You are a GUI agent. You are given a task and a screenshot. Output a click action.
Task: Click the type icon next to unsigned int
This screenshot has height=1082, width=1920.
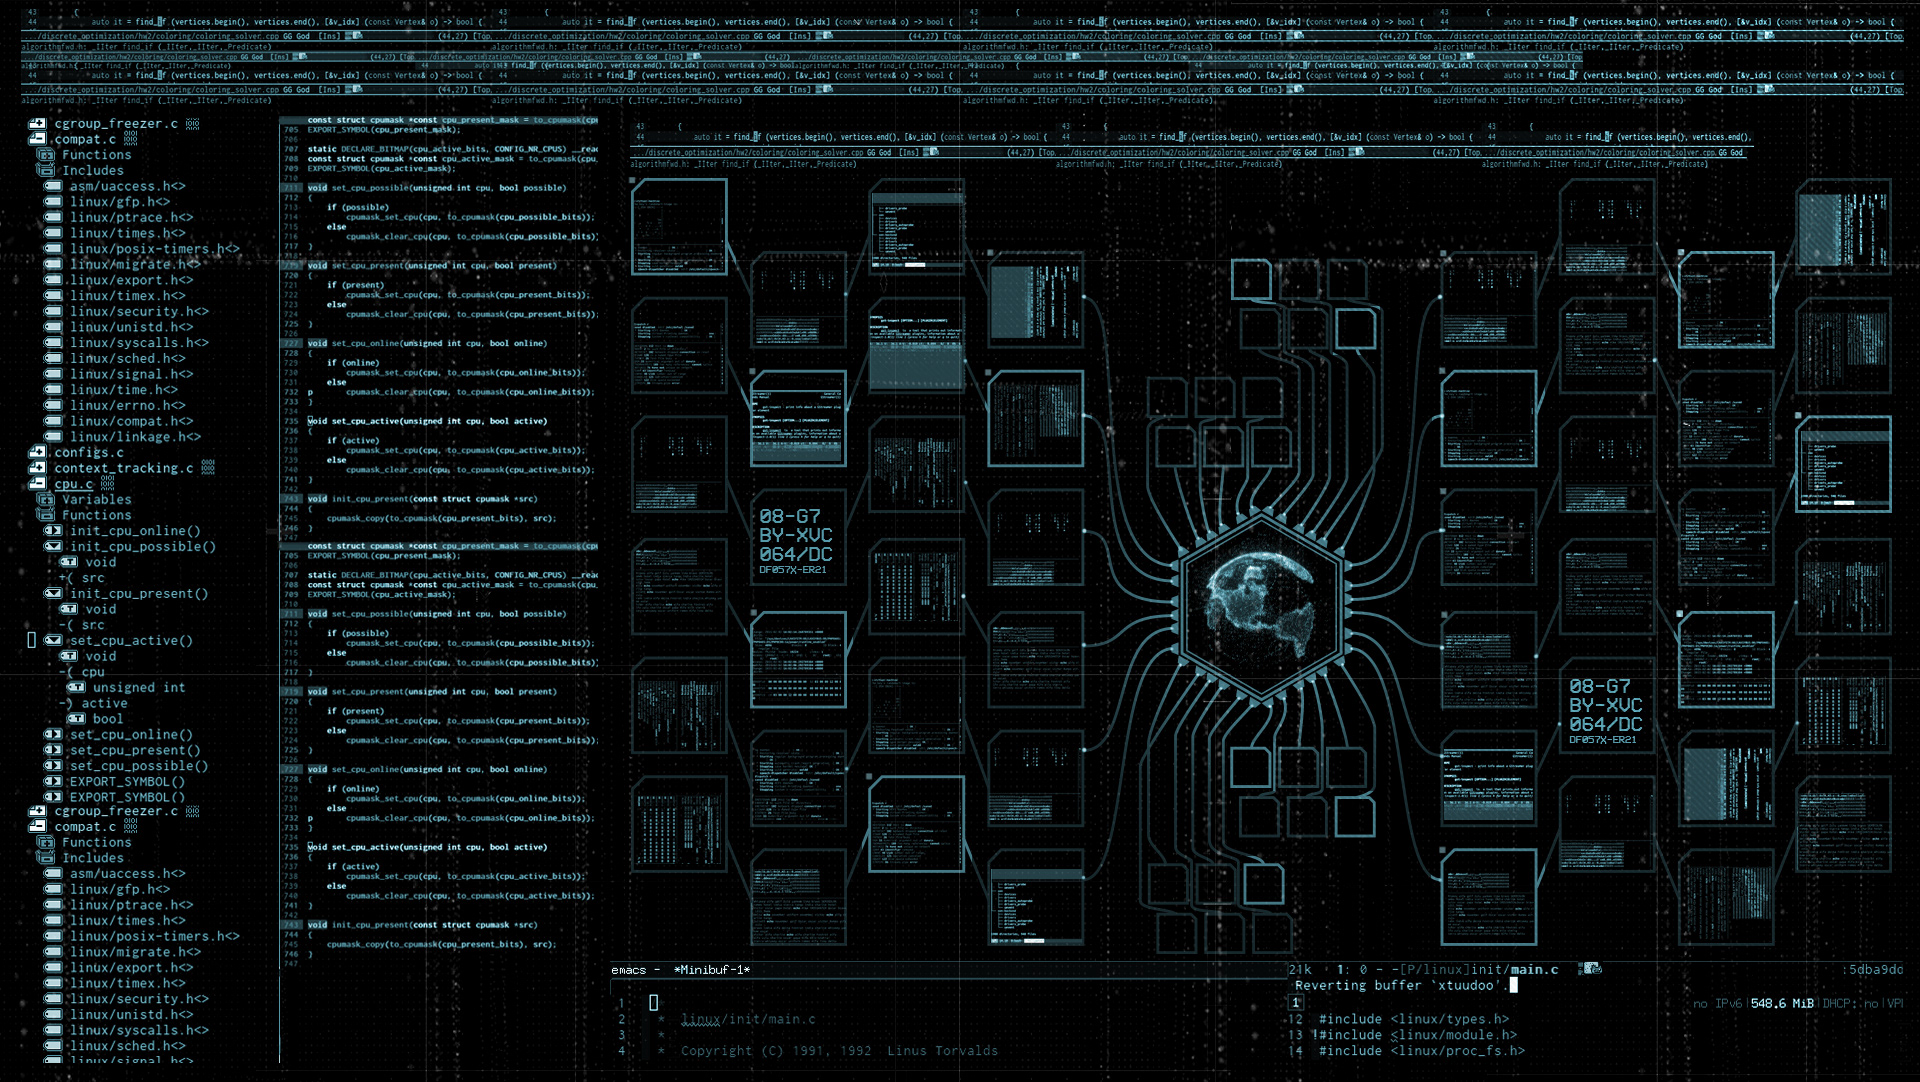point(76,688)
